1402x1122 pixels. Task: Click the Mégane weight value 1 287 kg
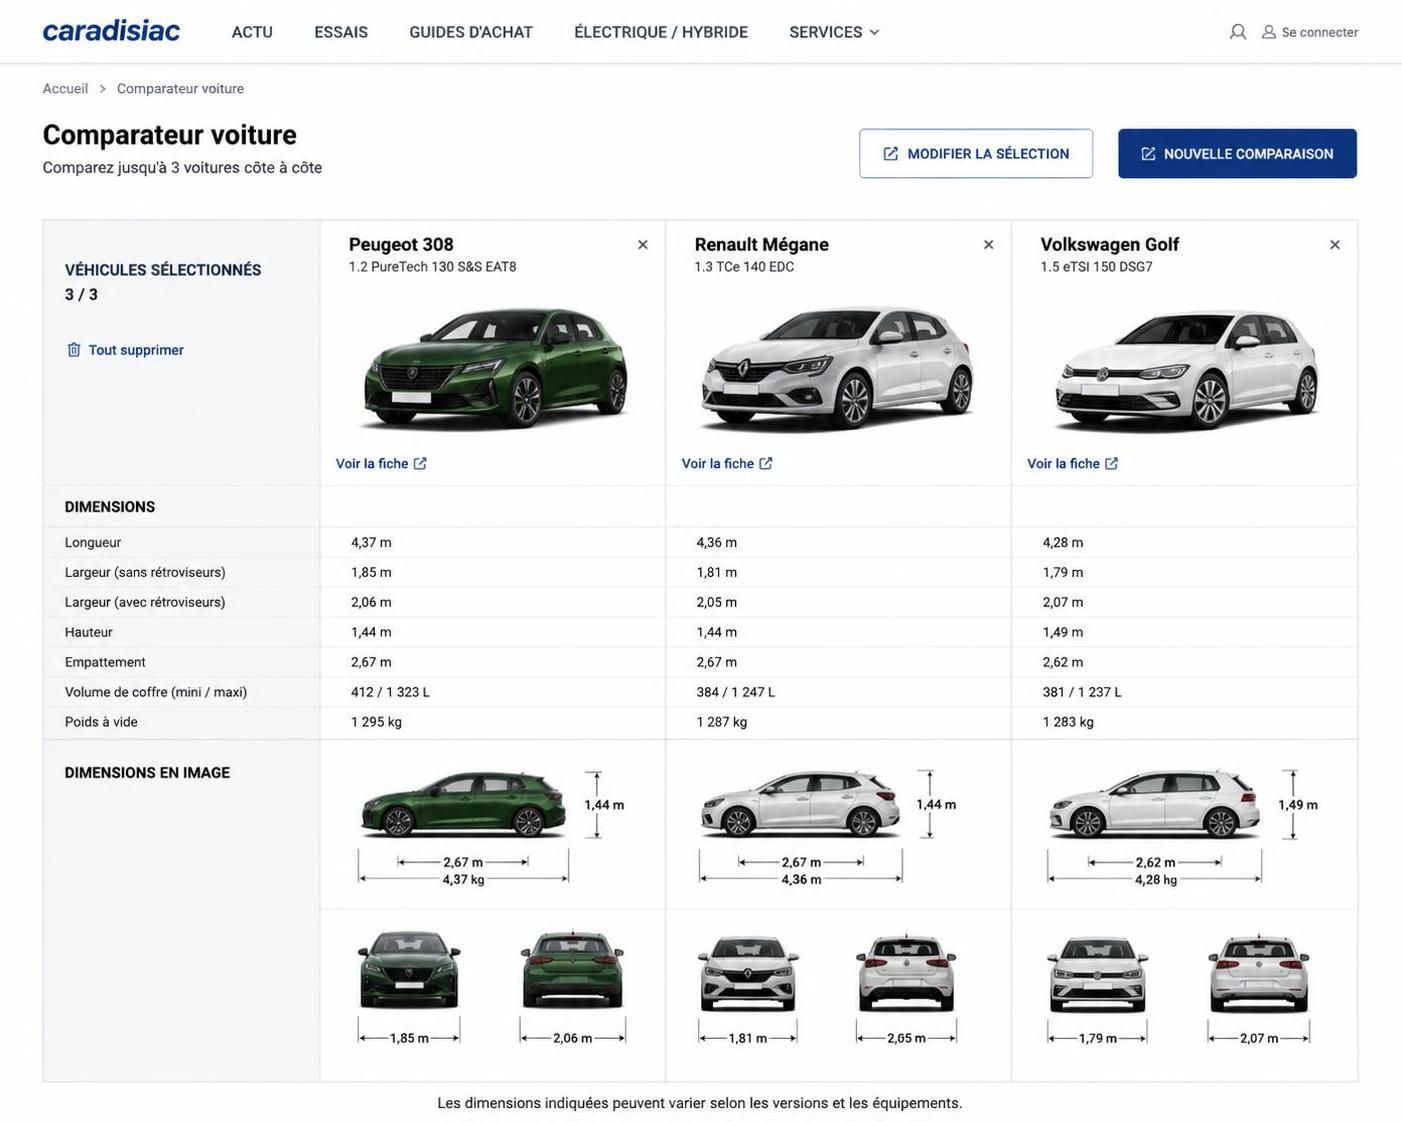pyautogui.click(x=722, y=723)
